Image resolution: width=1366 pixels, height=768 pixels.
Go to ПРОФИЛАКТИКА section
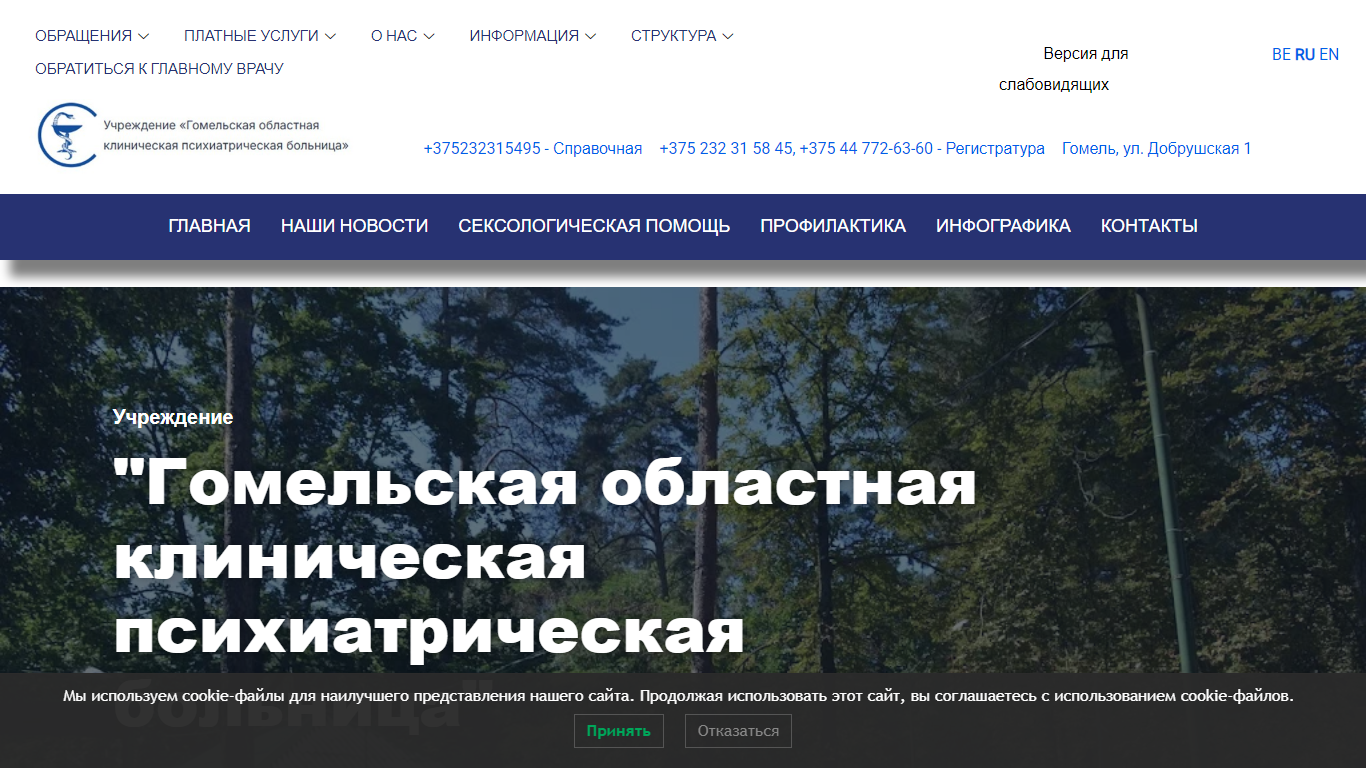pyautogui.click(x=833, y=226)
